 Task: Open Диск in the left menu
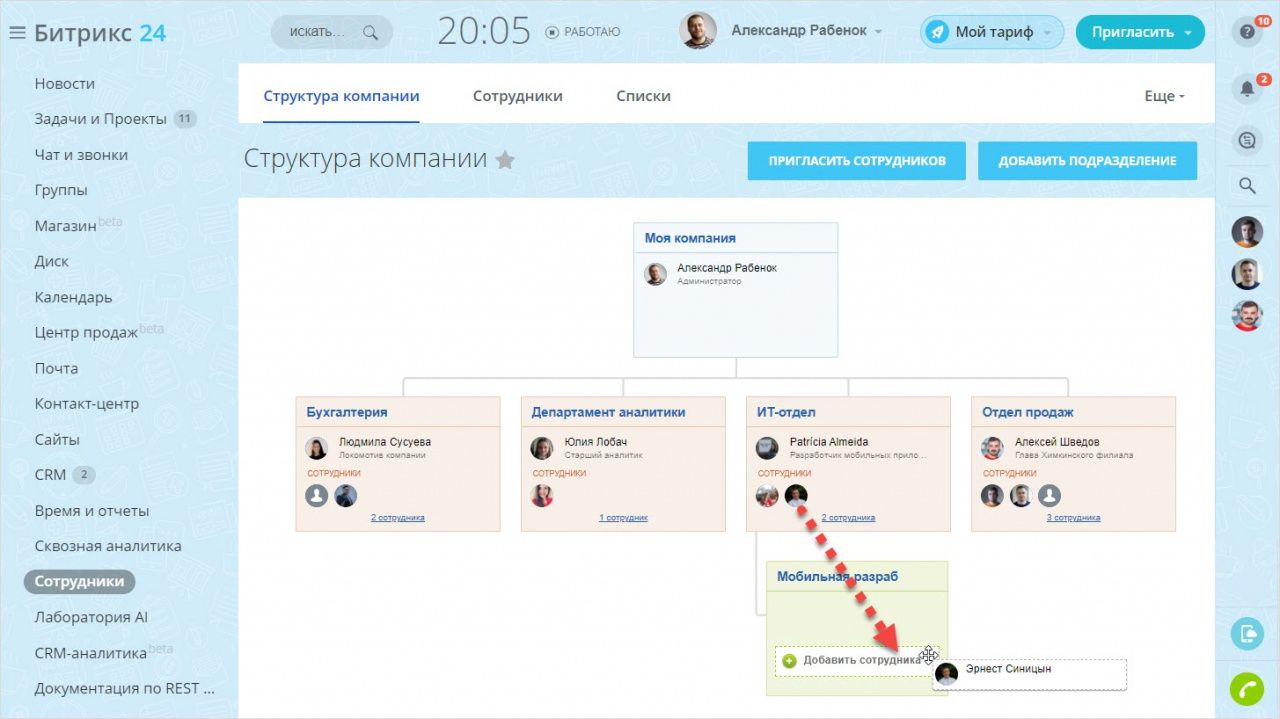[x=52, y=261]
